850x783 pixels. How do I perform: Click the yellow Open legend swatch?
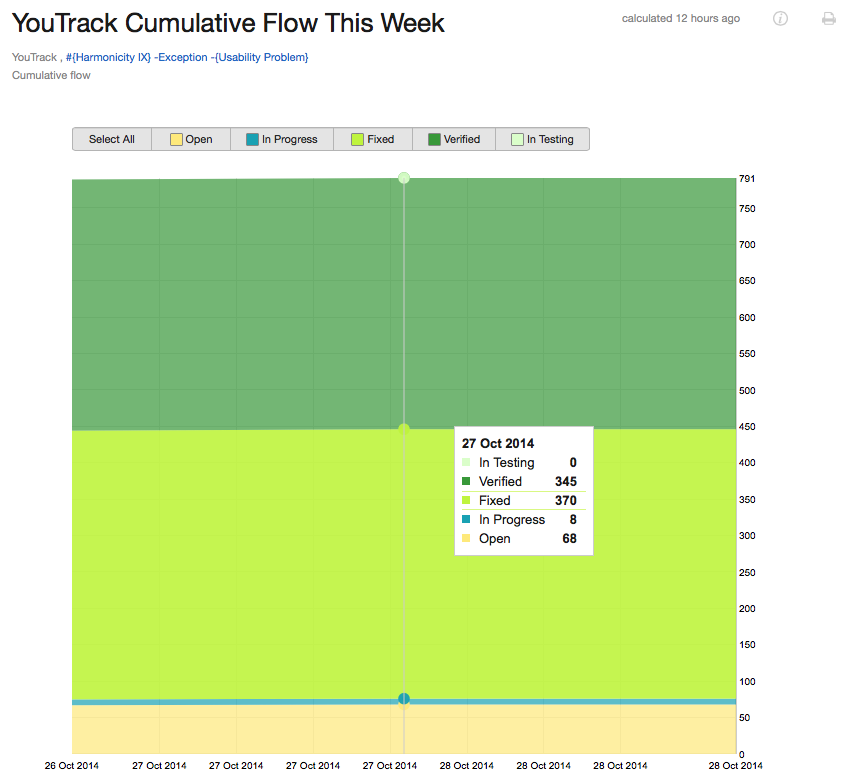point(176,139)
